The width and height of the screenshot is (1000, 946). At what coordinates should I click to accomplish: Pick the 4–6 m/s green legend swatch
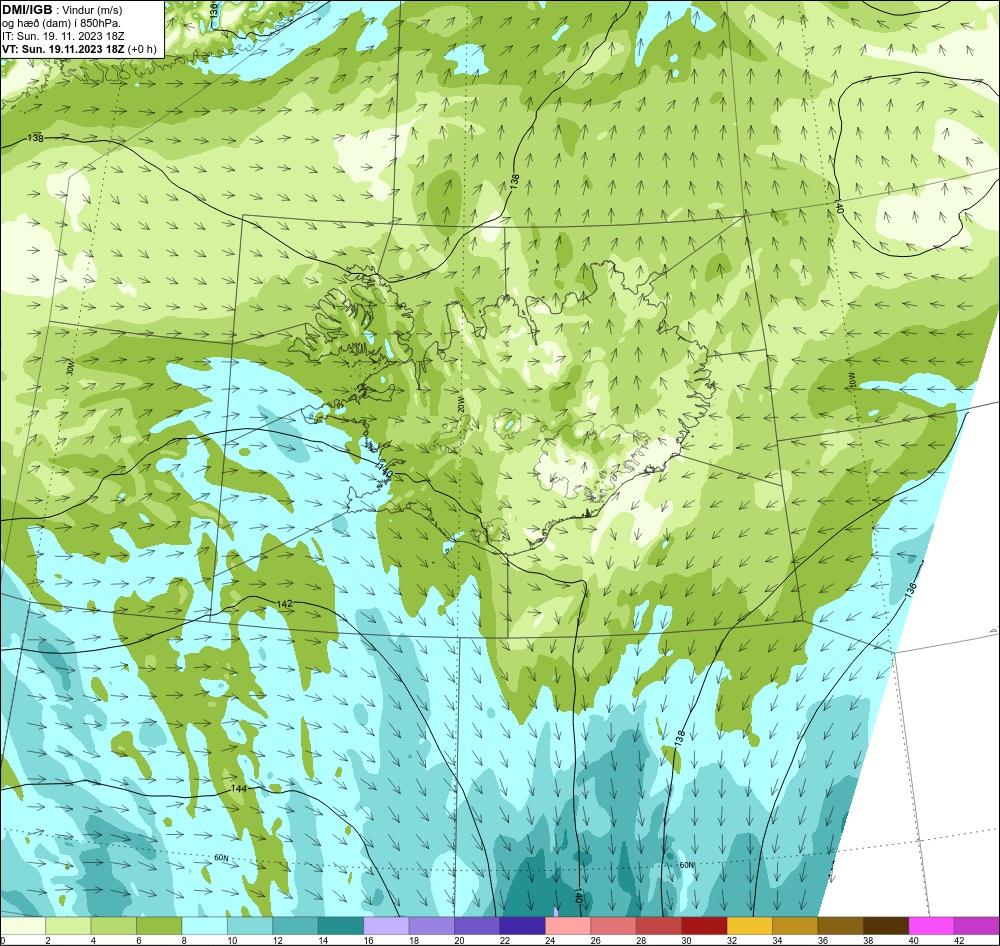pyautogui.click(x=114, y=925)
